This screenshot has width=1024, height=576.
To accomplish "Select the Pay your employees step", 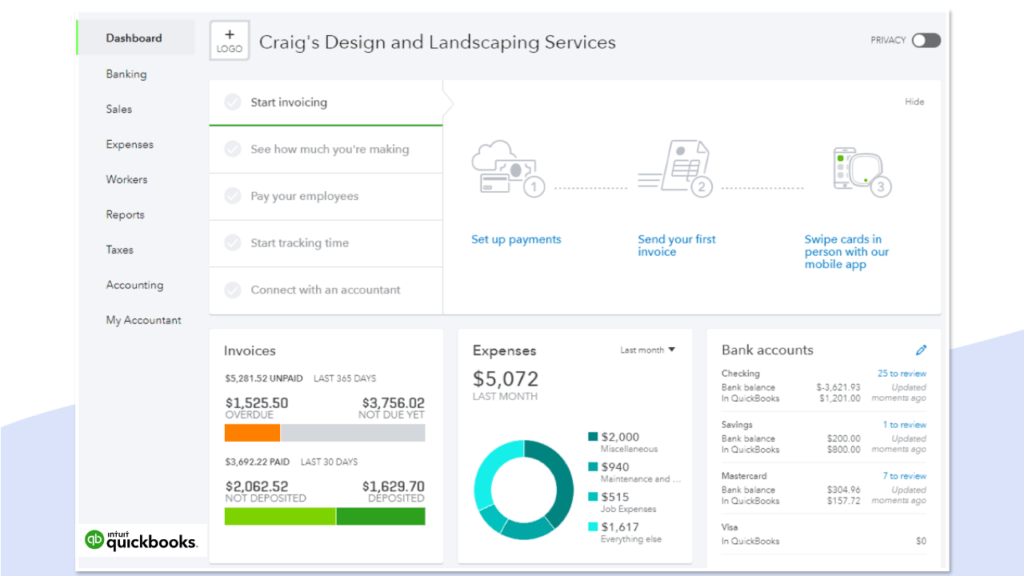I will [x=326, y=197].
